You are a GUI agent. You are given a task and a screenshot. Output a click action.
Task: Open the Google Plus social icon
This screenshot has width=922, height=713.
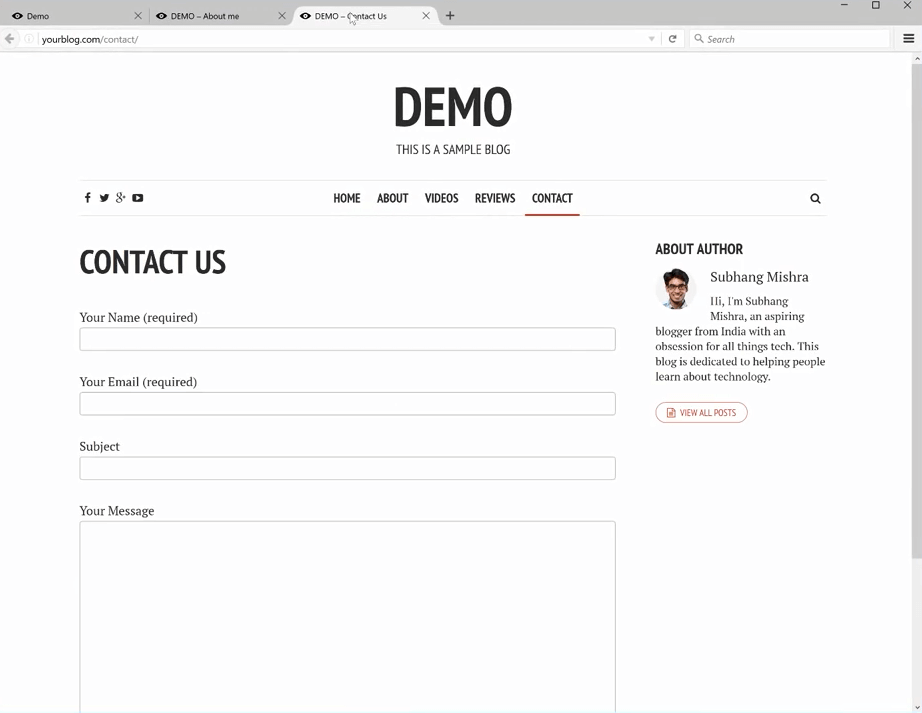tap(121, 198)
